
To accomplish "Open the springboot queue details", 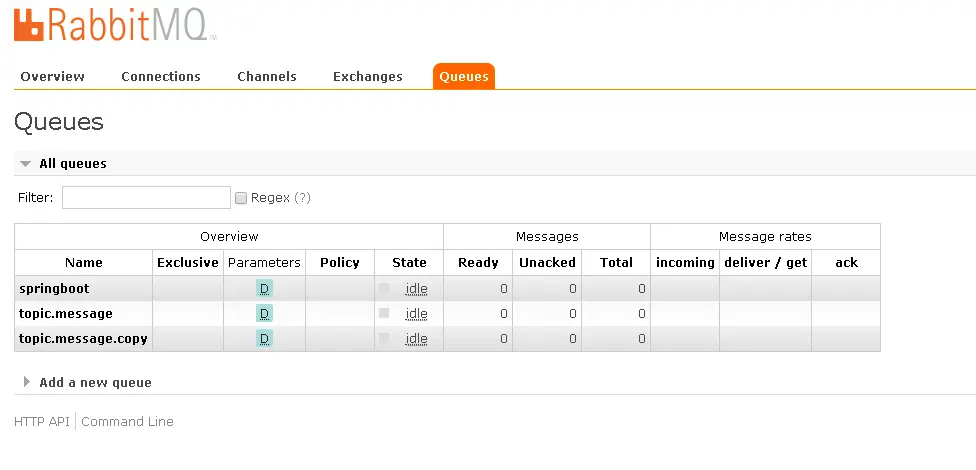I will 54,289.
